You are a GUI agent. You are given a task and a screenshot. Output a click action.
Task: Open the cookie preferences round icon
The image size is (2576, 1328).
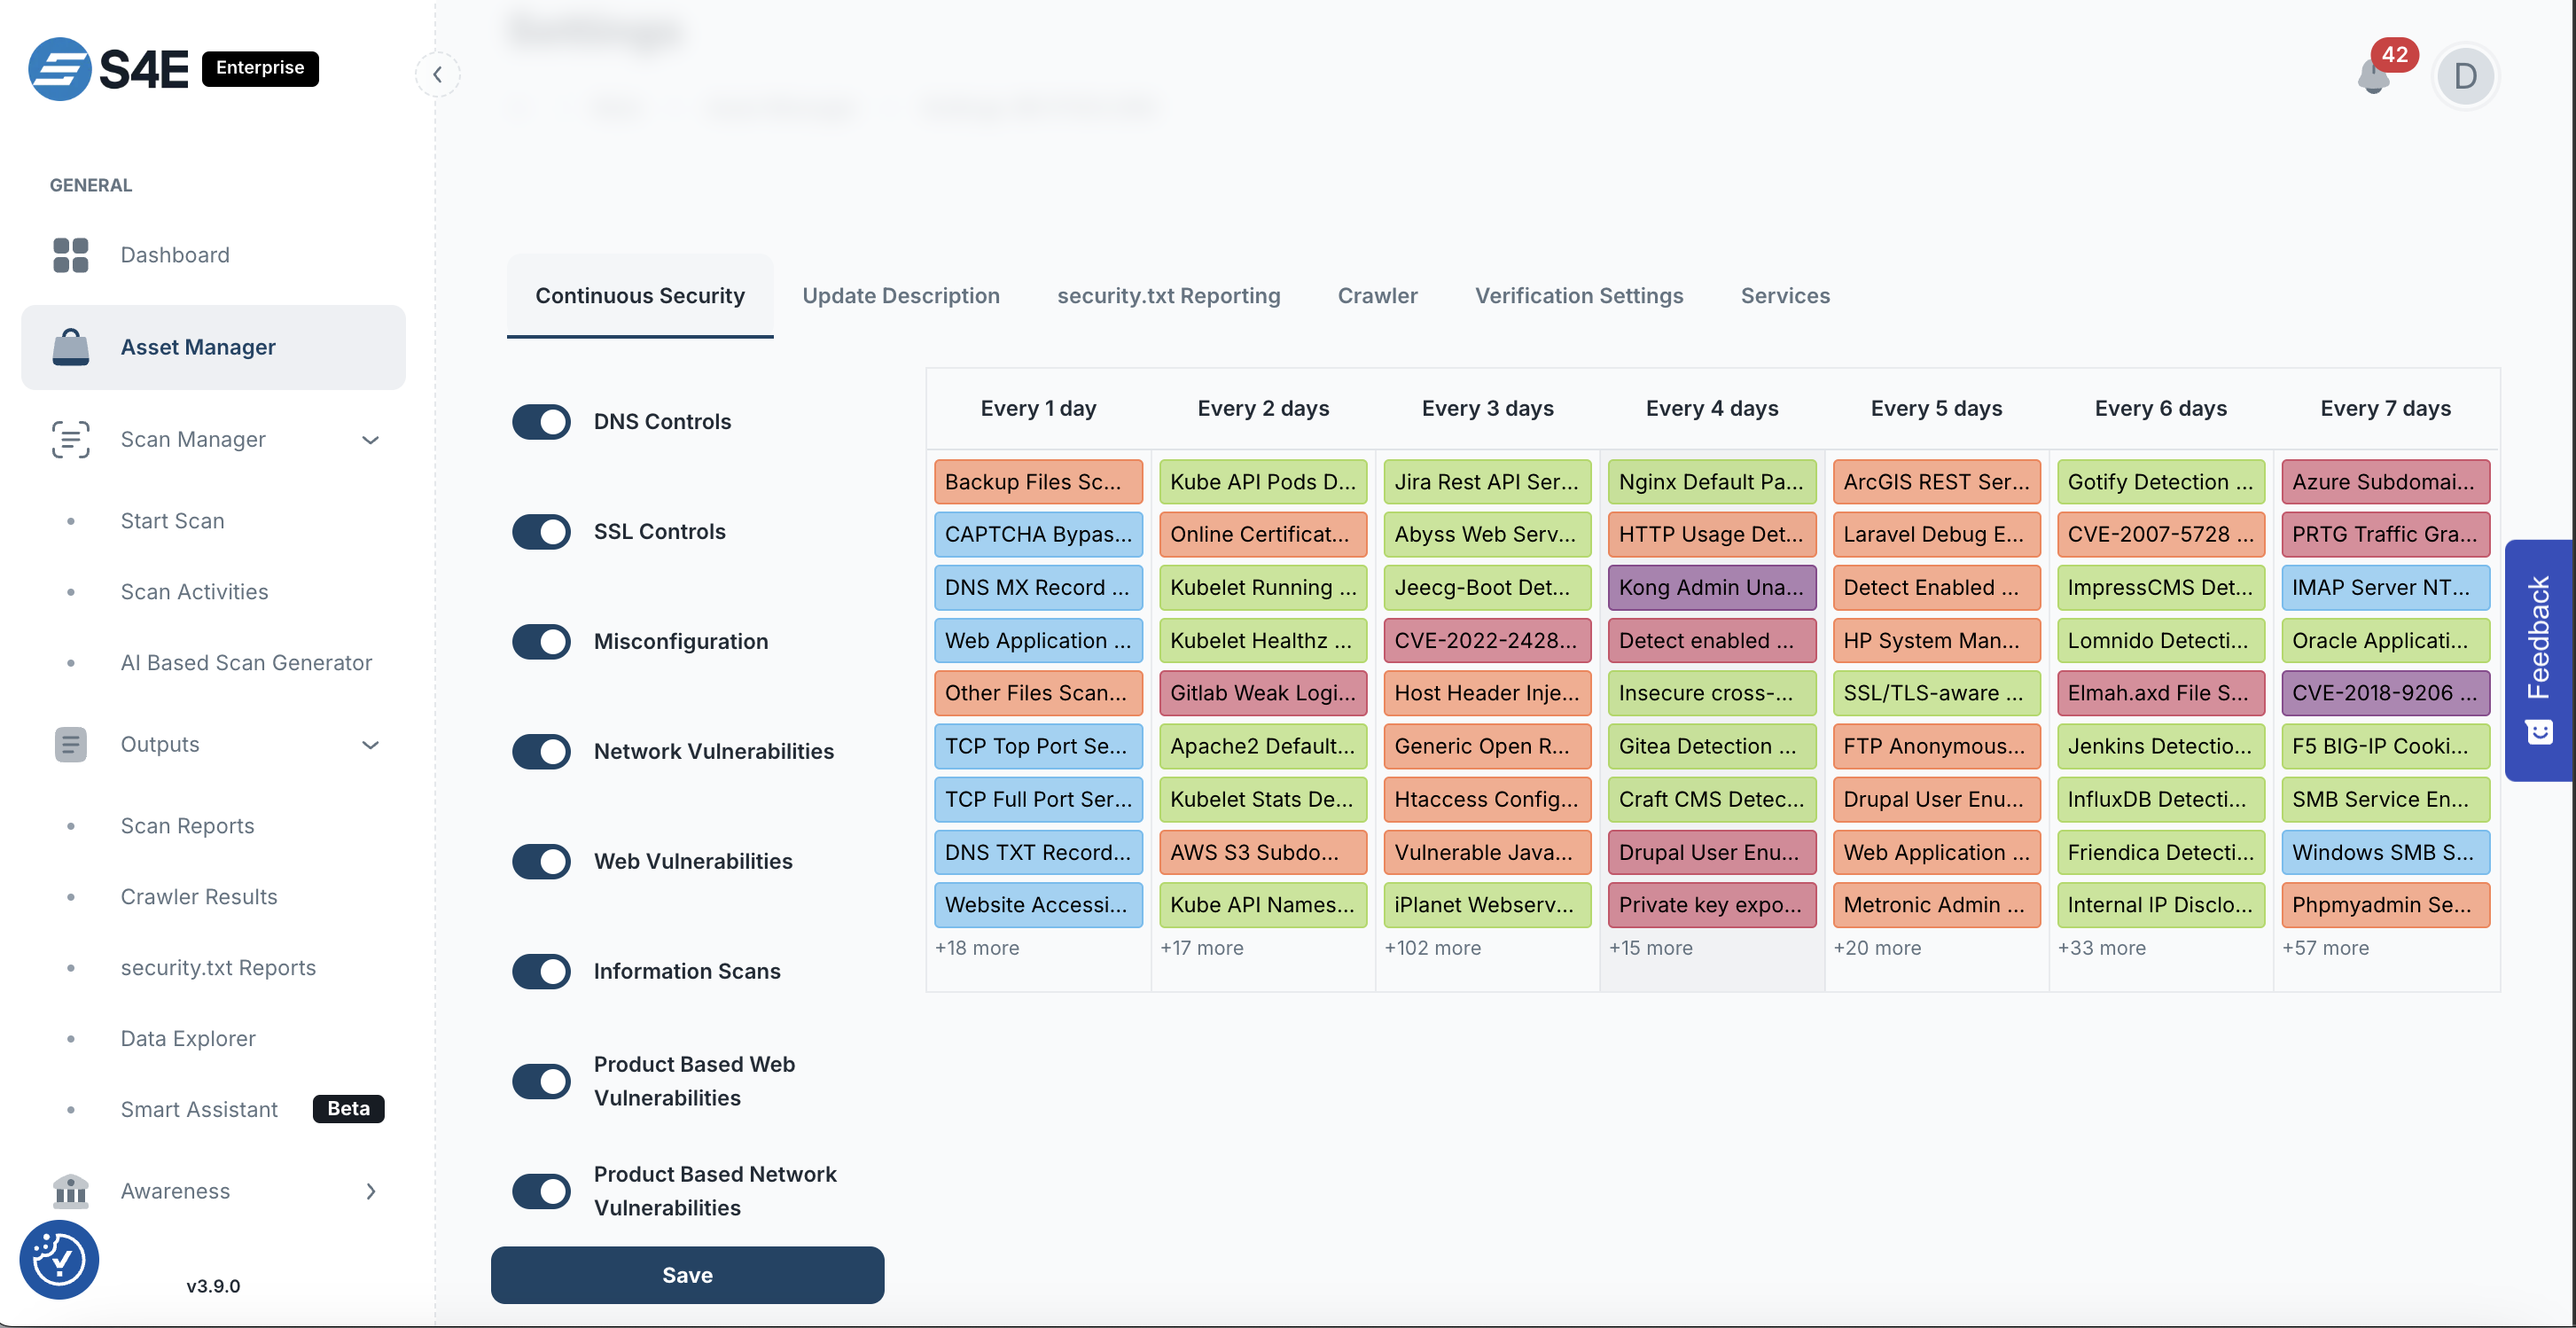point(59,1258)
